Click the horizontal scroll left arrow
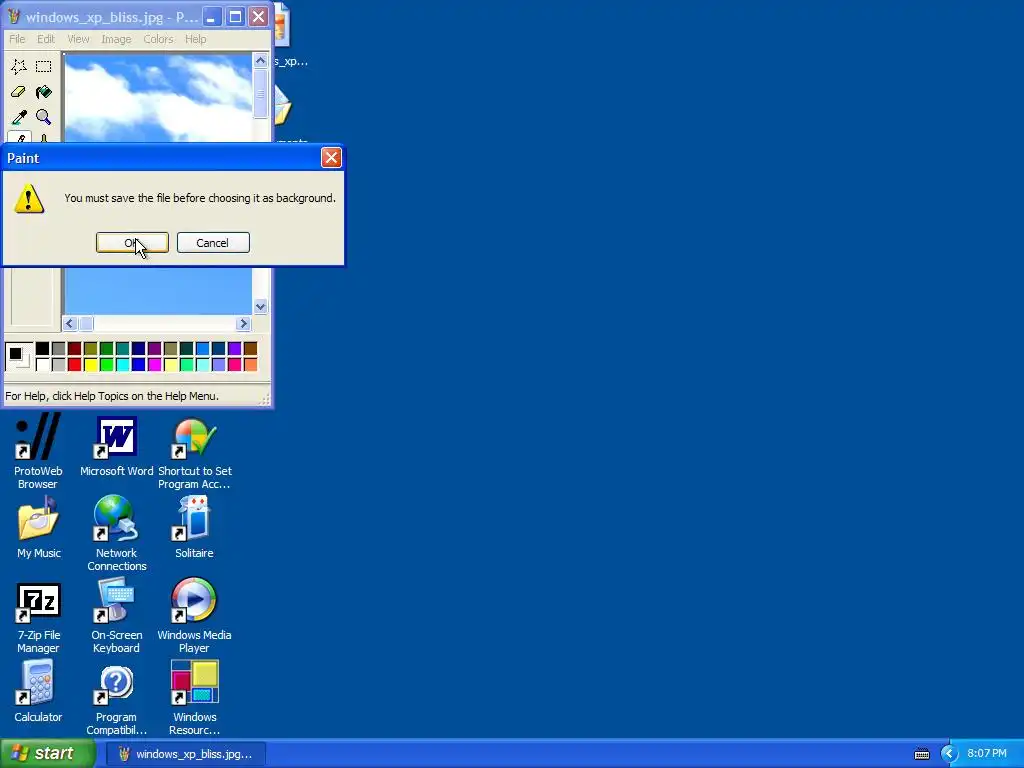Viewport: 1024px width, 768px height. tap(70, 324)
